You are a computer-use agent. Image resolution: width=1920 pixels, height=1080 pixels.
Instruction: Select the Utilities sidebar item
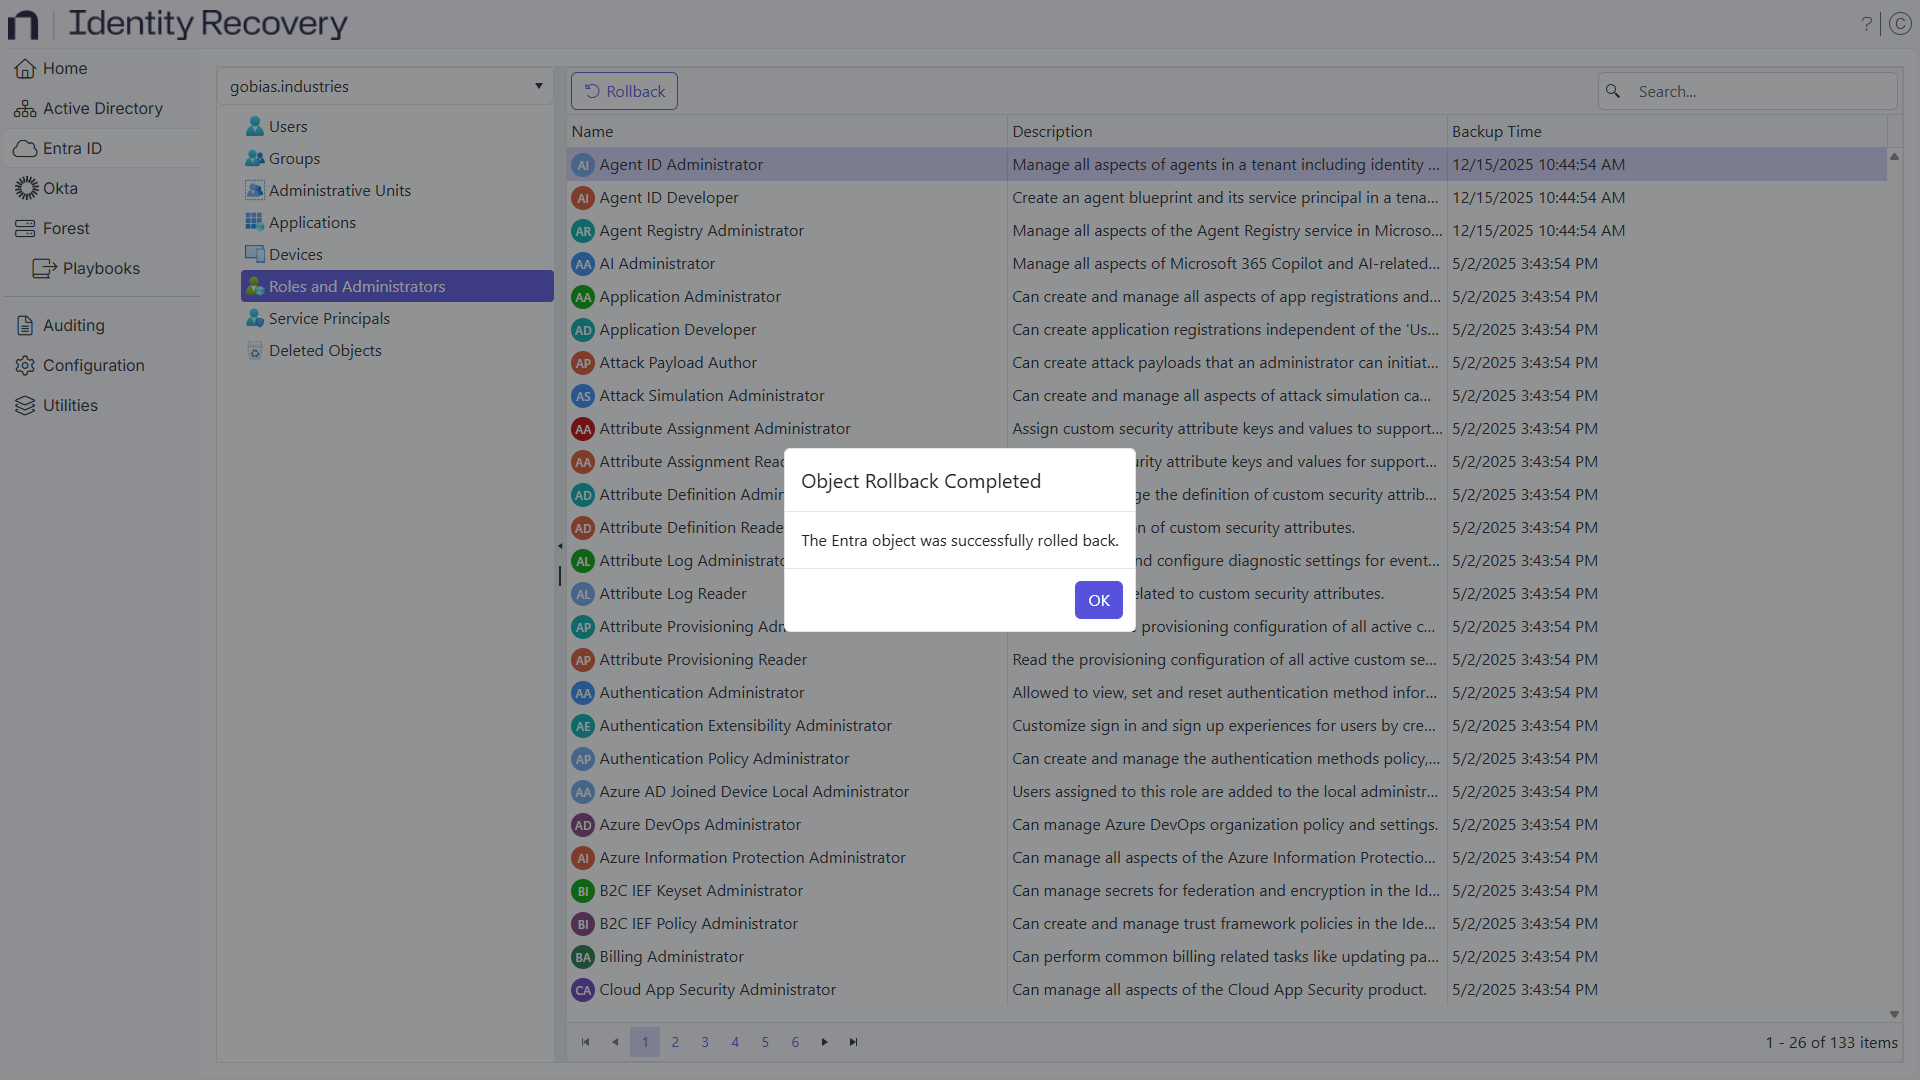[x=69, y=405]
